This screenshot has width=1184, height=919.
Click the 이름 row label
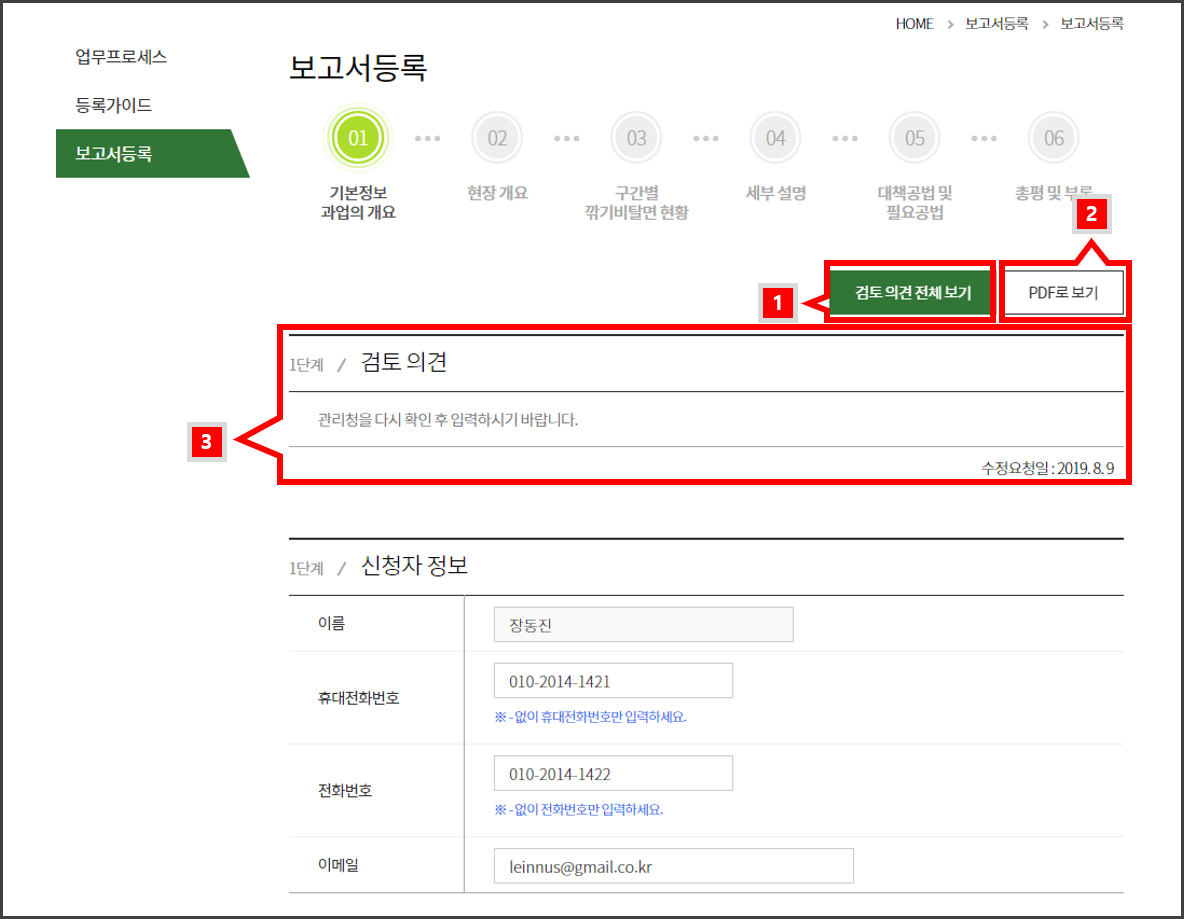[331, 624]
